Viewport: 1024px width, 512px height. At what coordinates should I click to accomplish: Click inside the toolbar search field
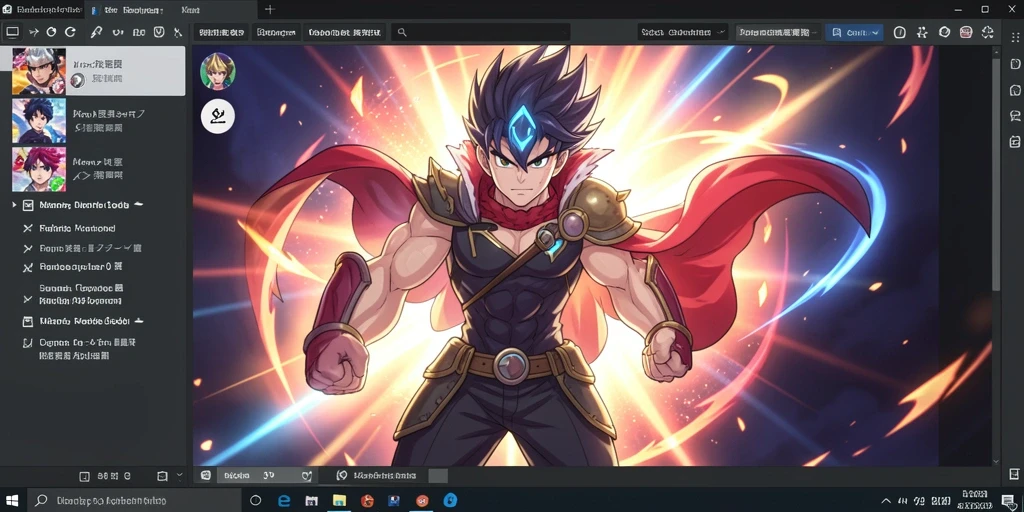(481, 32)
